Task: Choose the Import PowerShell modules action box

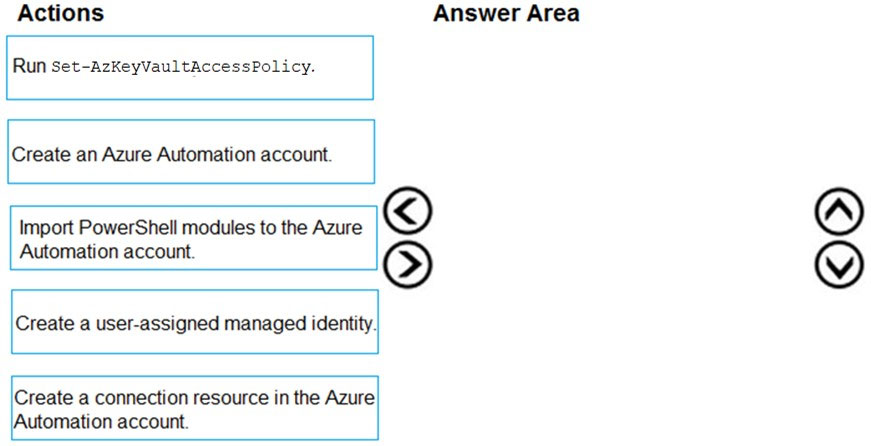Action: pos(194,238)
